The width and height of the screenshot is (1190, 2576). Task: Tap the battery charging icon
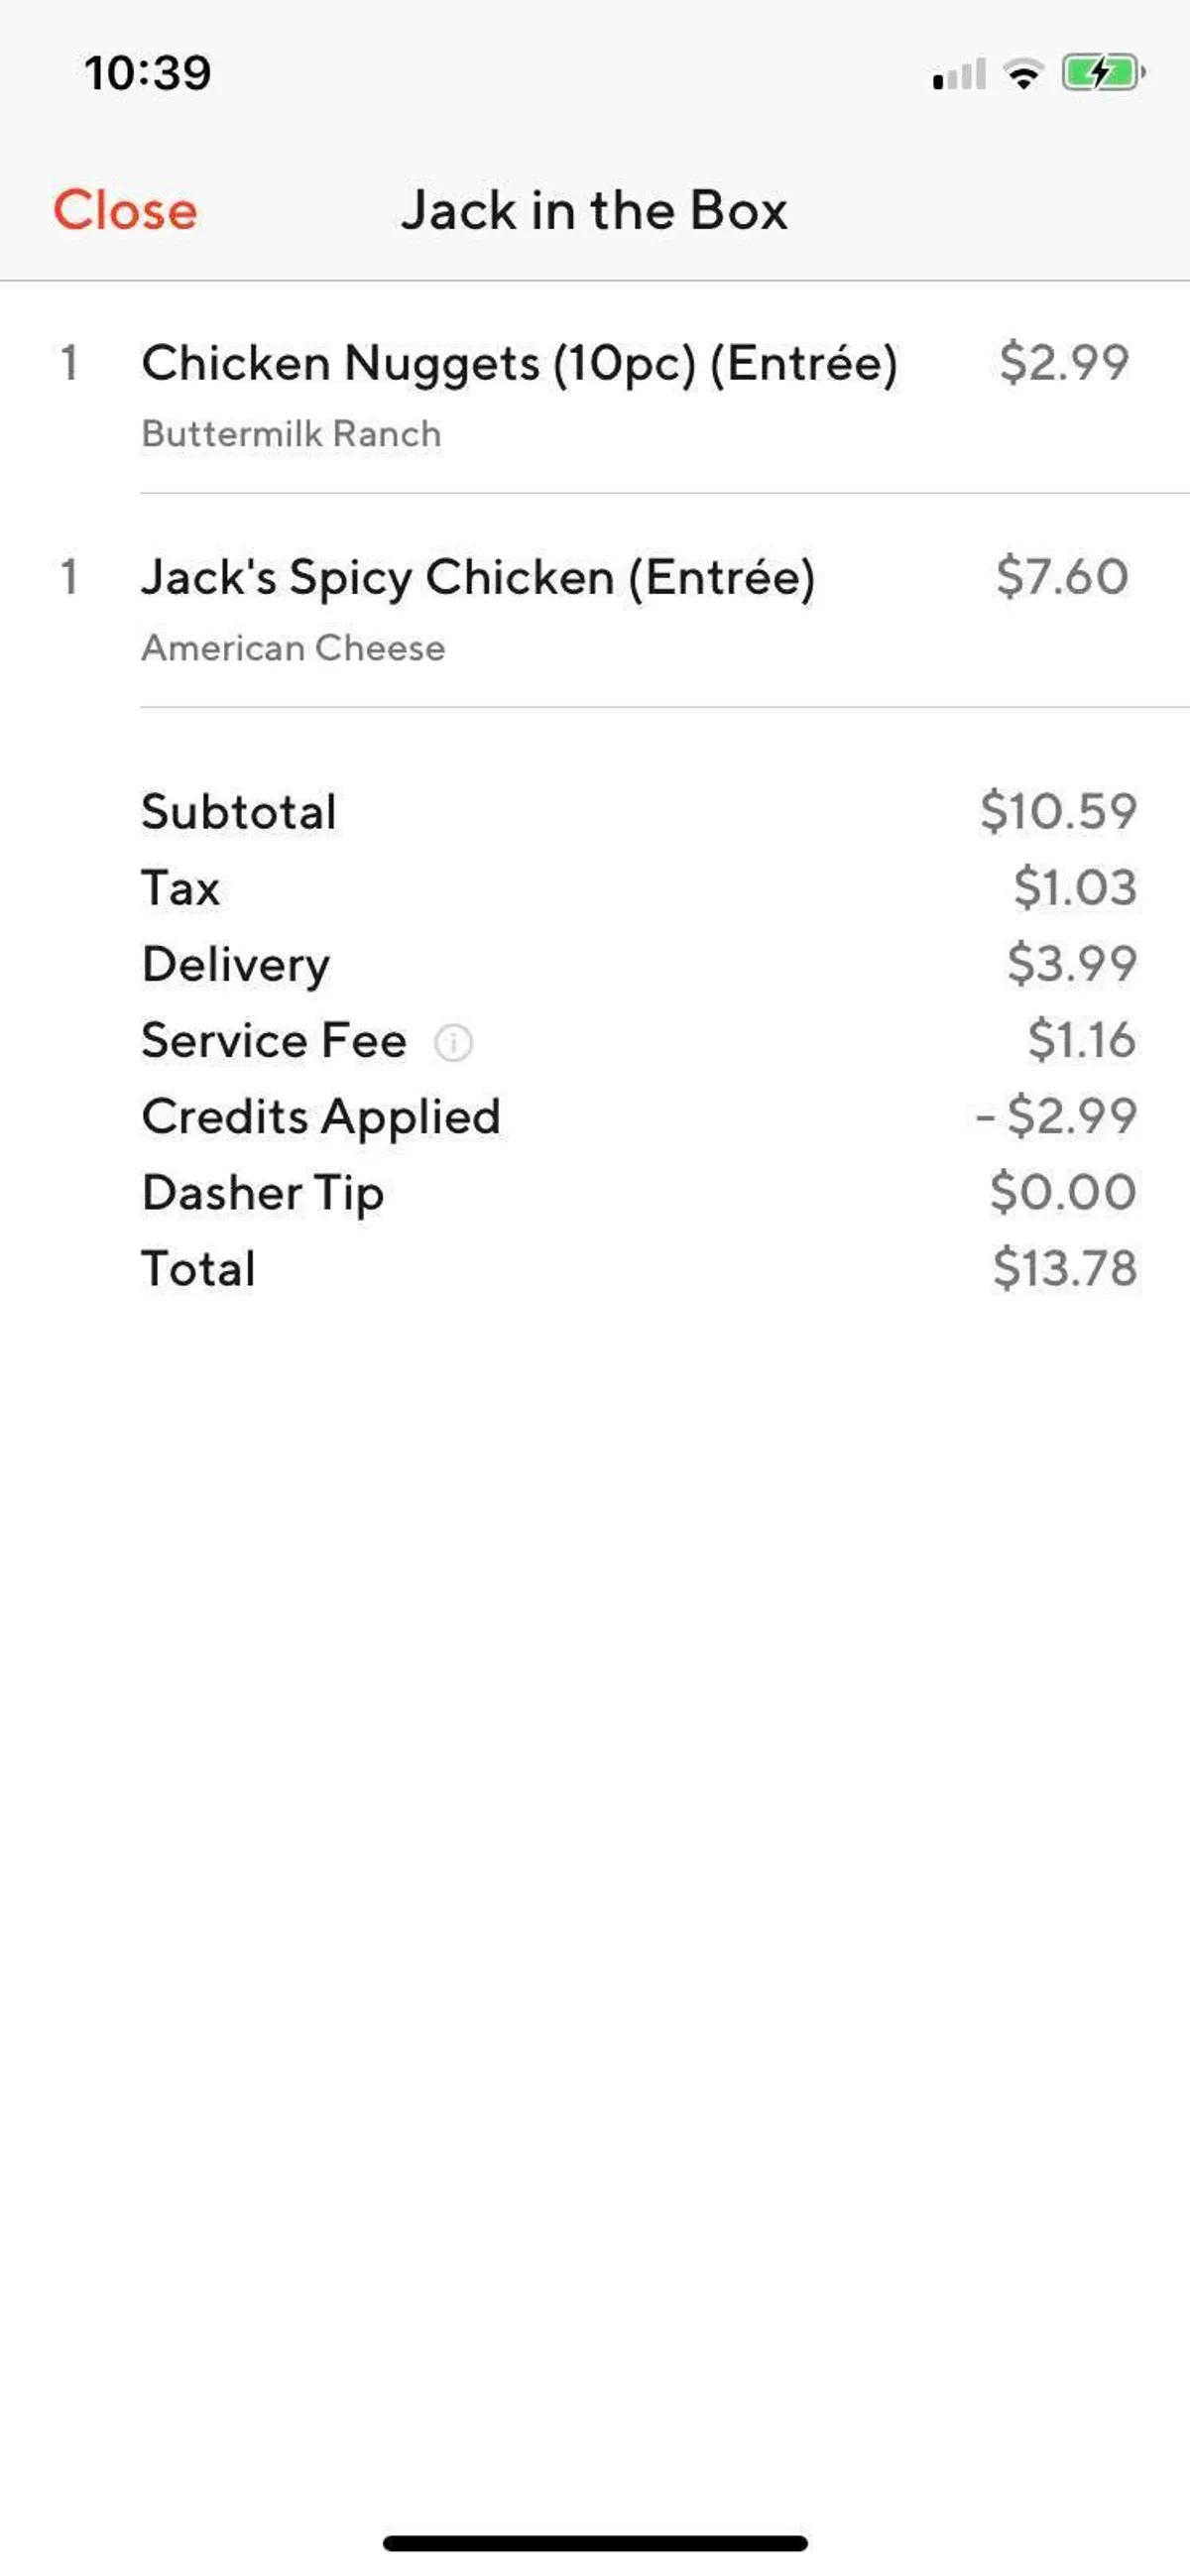click(x=1102, y=73)
